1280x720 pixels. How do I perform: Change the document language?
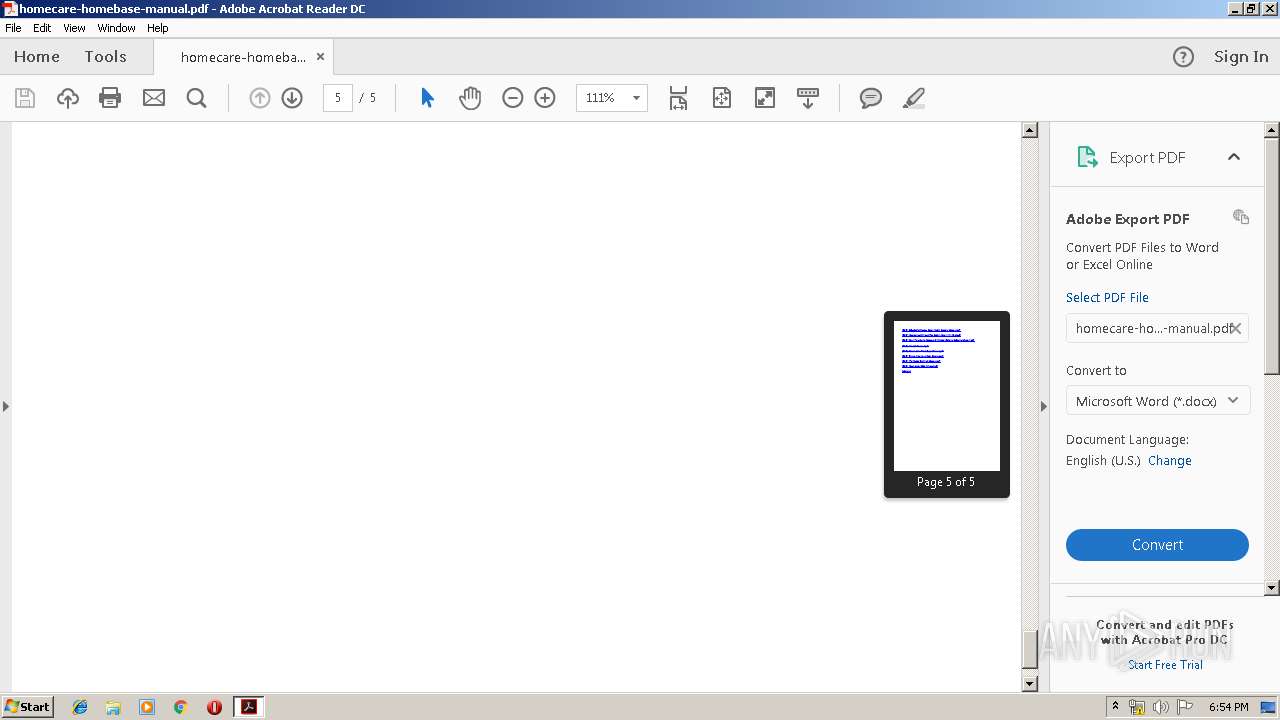pos(1170,461)
